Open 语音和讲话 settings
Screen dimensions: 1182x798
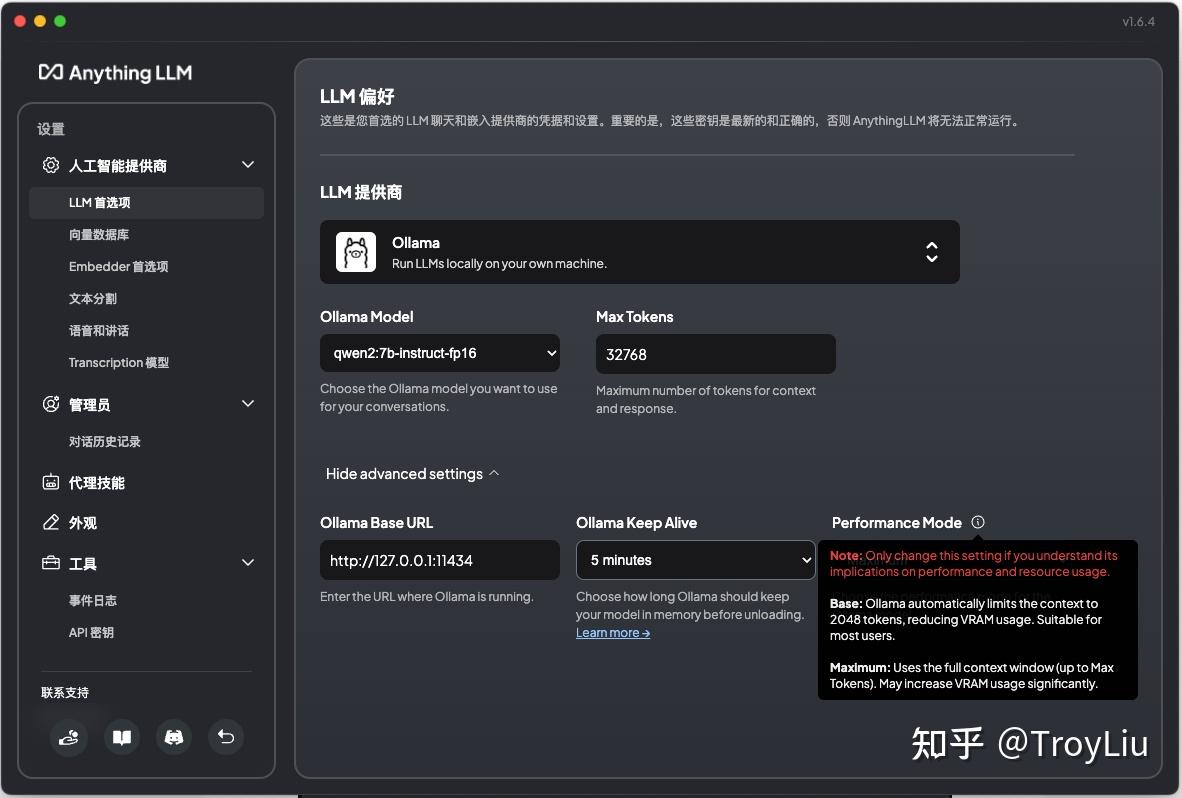coord(99,330)
